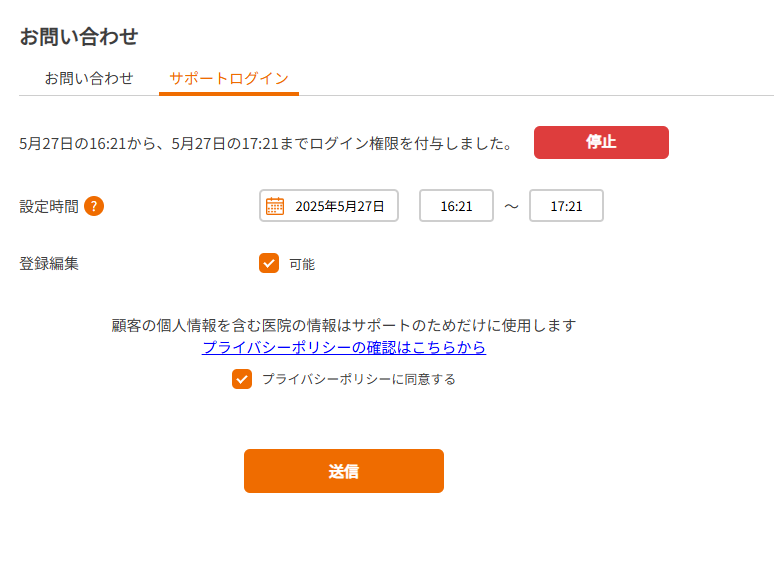
Task: Click the プライバシーポリシーに同意する label
Action: coord(359,379)
